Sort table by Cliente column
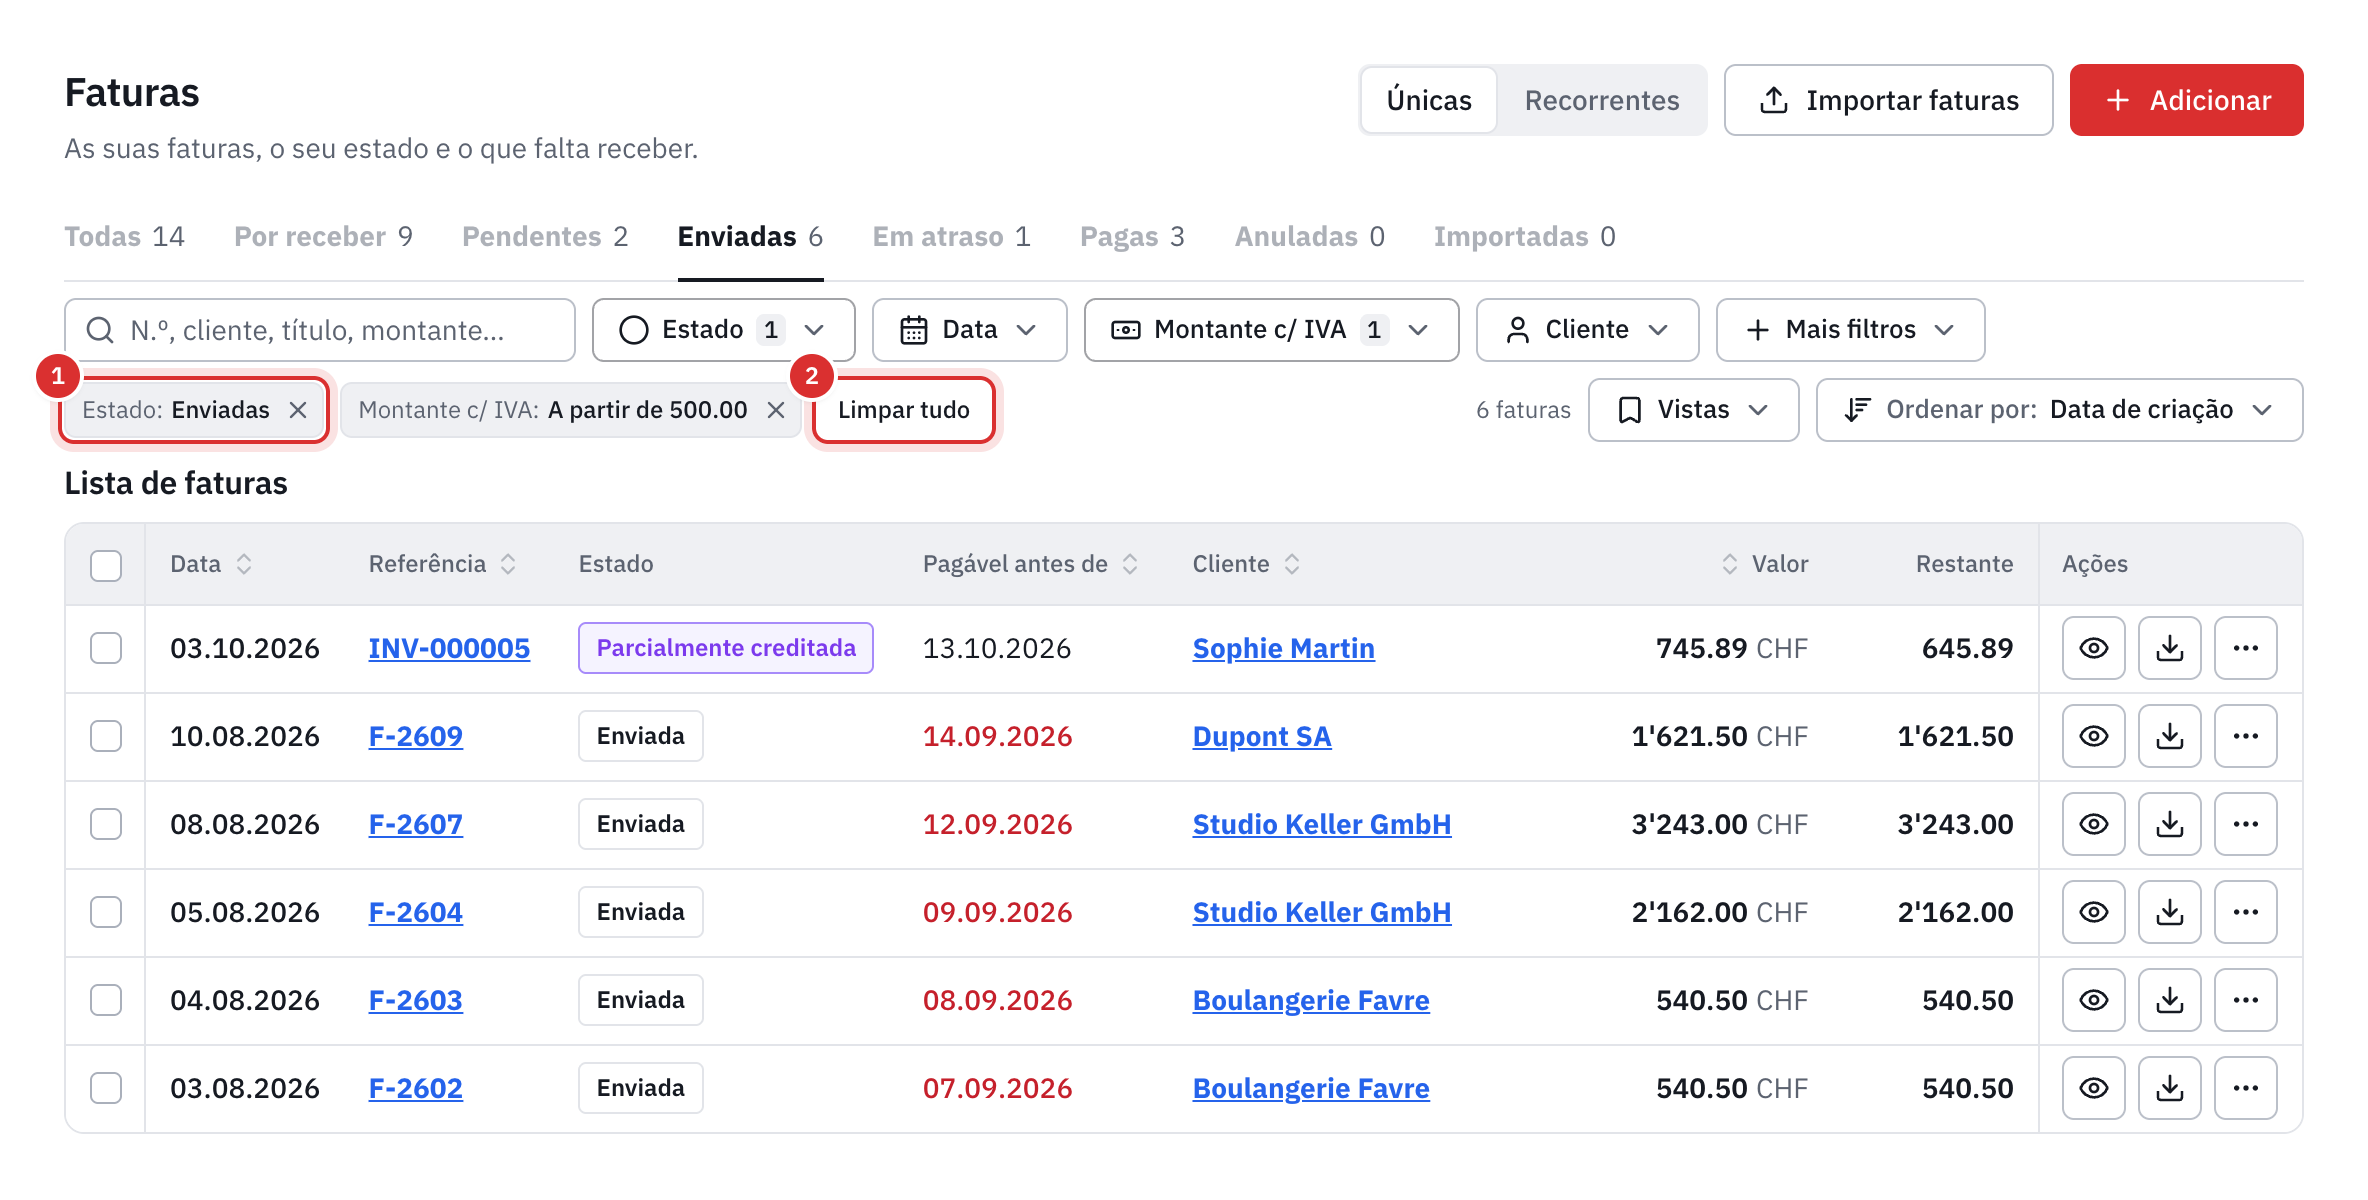The width and height of the screenshot is (2368, 1200). coord(1246,564)
